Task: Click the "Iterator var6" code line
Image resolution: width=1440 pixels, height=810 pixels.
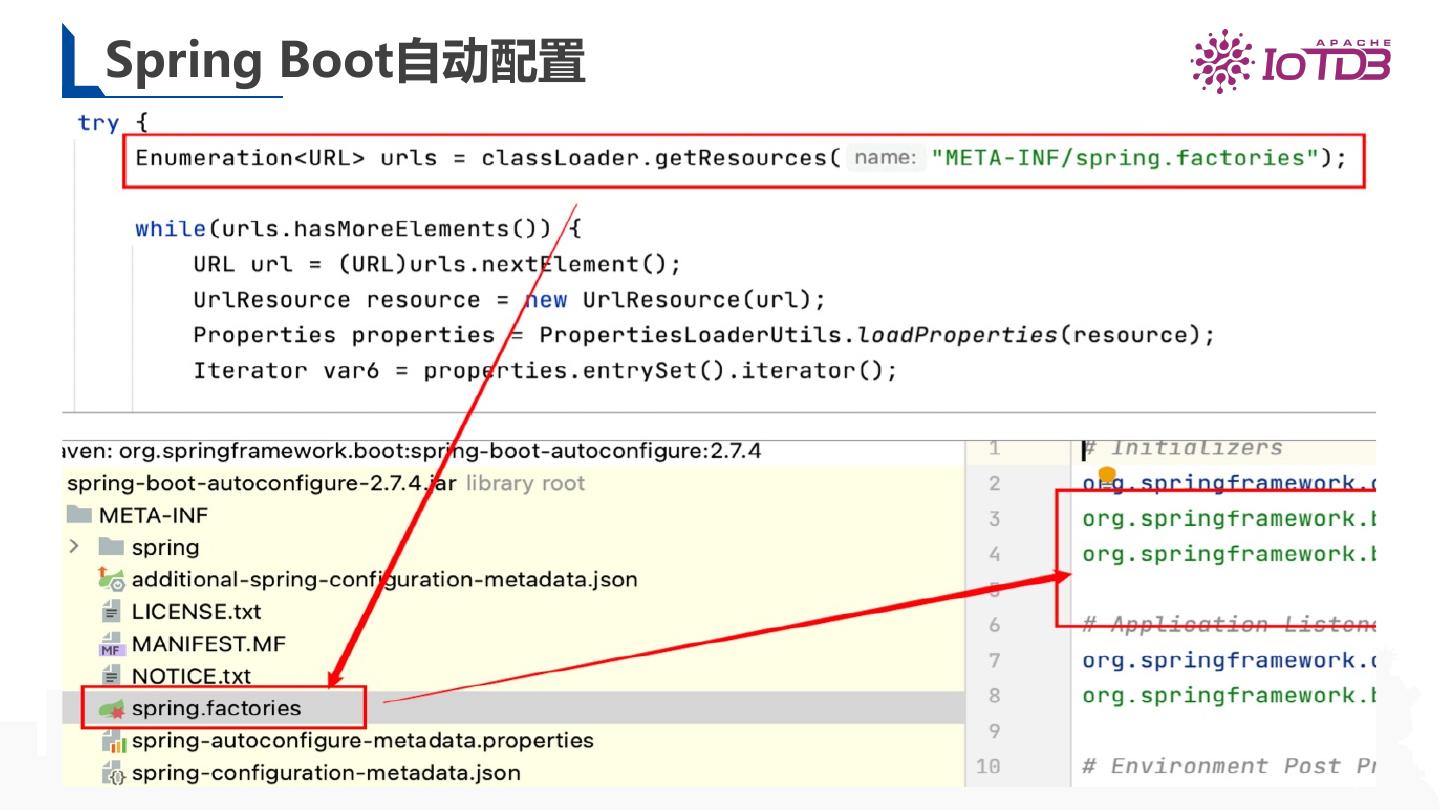Action: point(545,371)
